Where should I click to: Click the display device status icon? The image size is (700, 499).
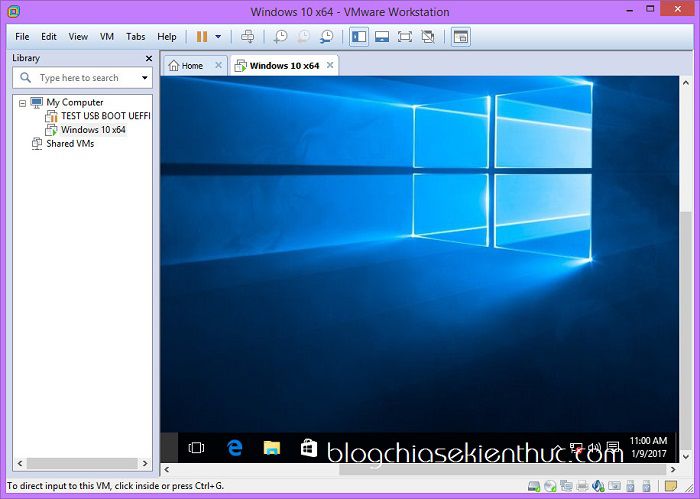click(x=614, y=486)
